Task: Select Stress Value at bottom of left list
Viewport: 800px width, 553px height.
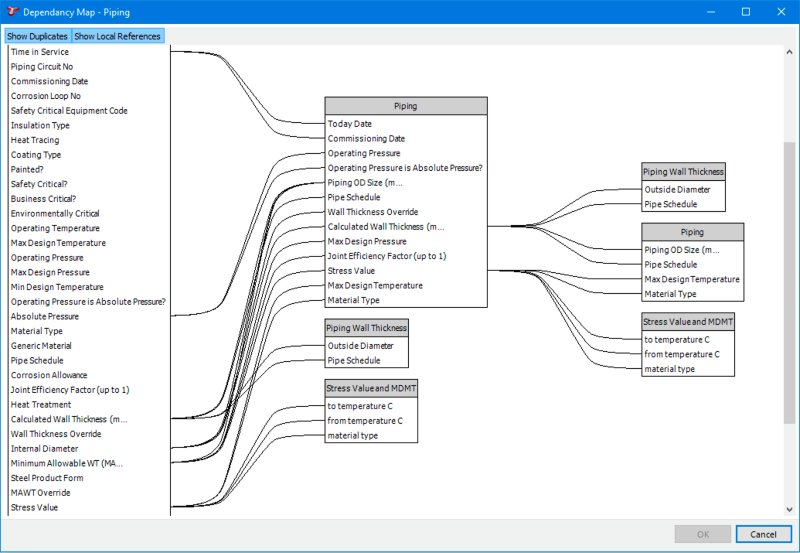Action: click(35, 507)
